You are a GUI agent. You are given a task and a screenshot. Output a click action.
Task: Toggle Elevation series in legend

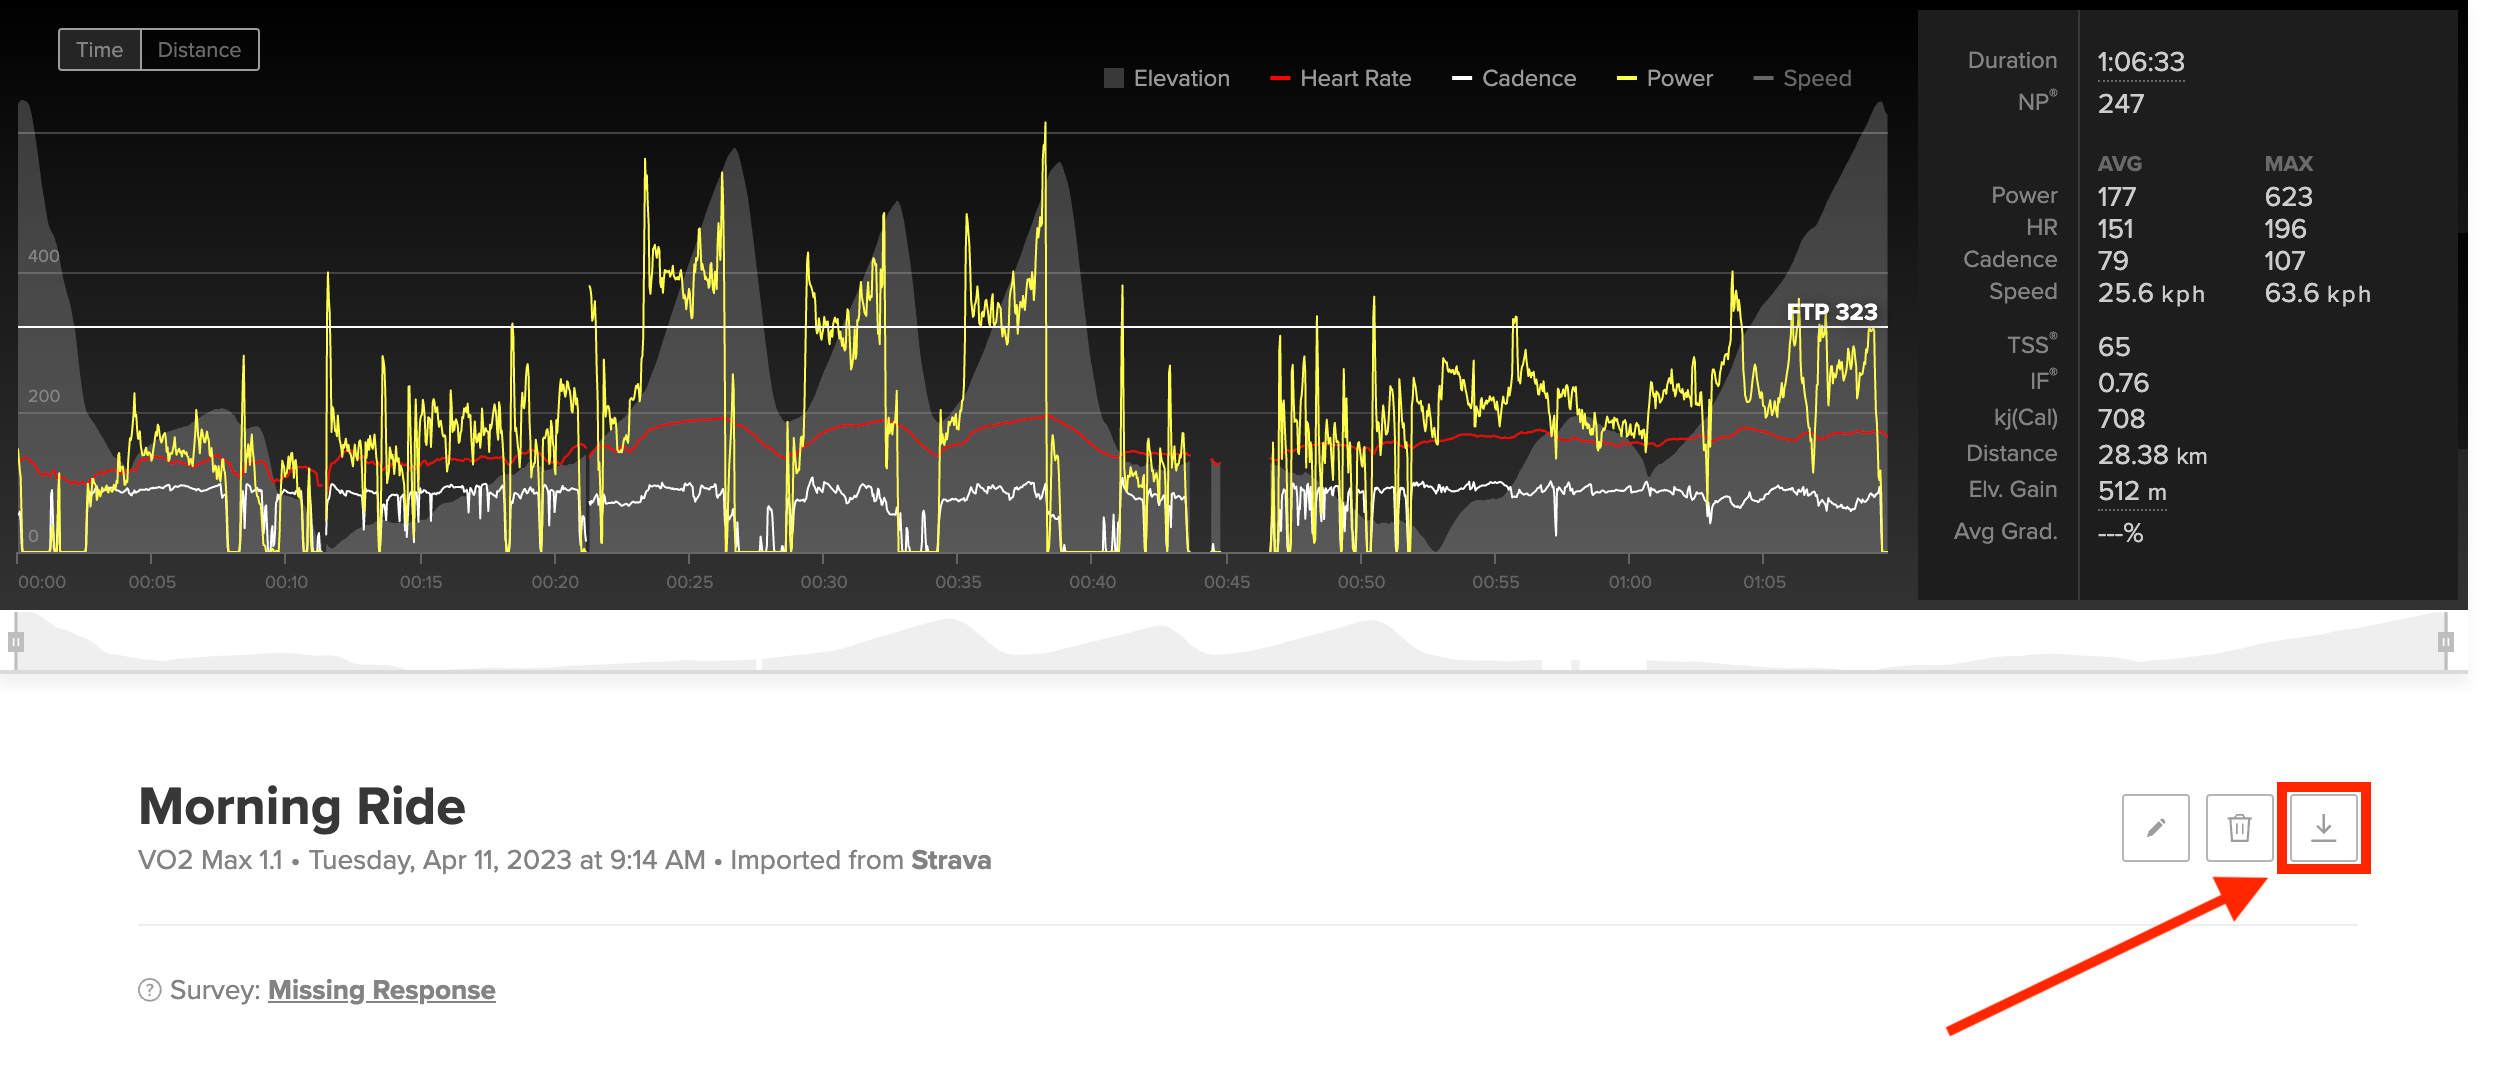pos(1166,78)
